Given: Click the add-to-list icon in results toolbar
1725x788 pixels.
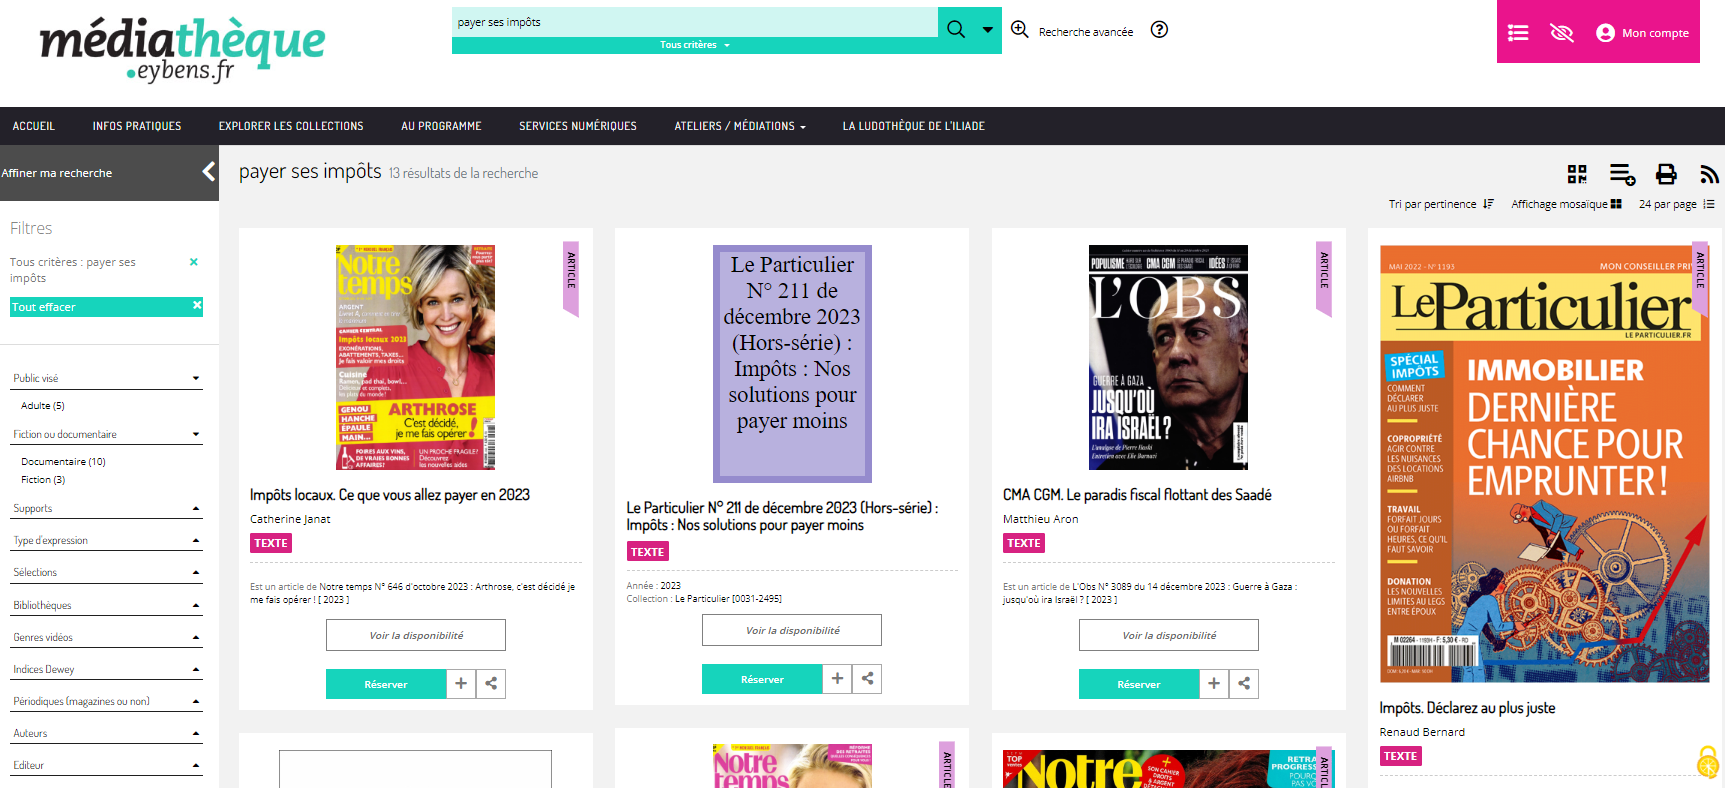Looking at the screenshot, I should [x=1622, y=174].
